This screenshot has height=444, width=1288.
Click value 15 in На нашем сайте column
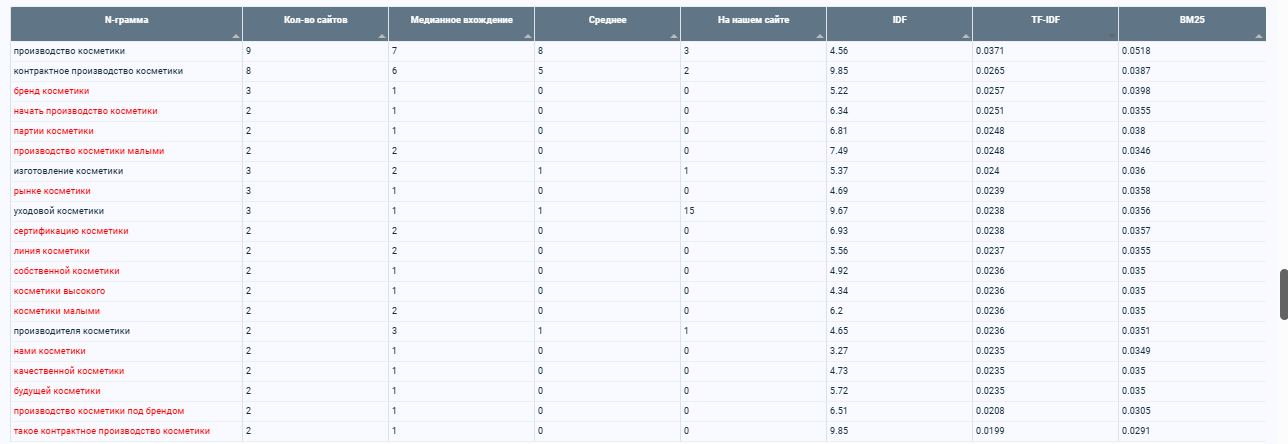689,211
